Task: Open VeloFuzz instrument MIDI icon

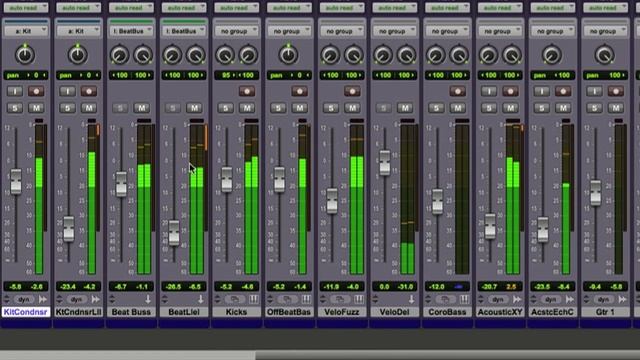Action: (359, 299)
